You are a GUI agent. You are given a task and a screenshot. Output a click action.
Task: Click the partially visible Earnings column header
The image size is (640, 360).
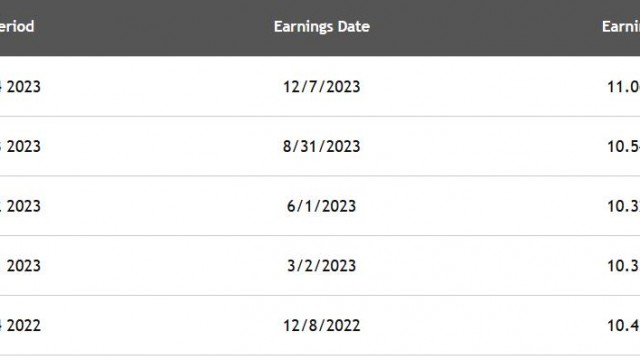coord(621,27)
